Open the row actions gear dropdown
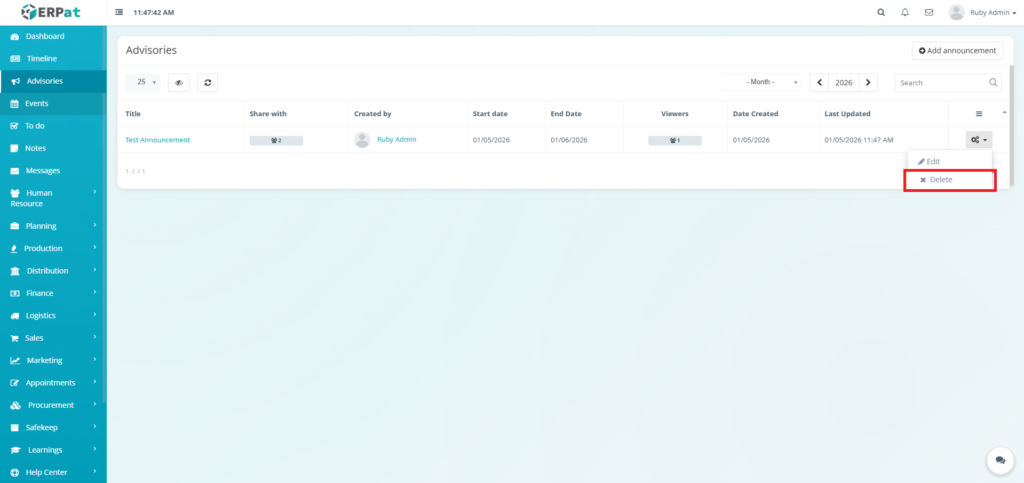This screenshot has height=483, width=1024. pos(979,141)
